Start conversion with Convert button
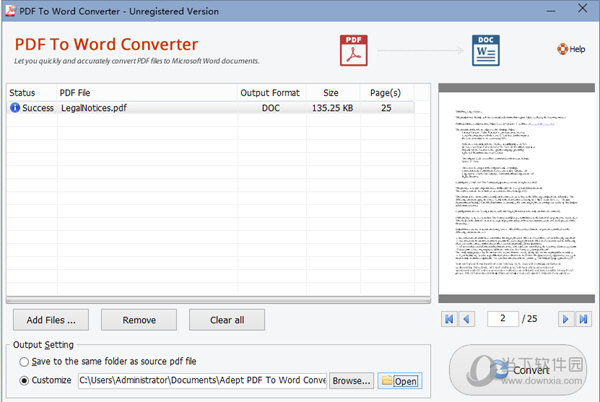600x402 pixels. (x=518, y=370)
